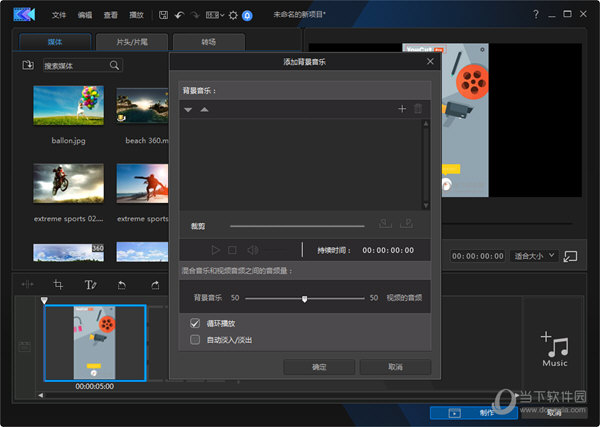The height and width of the screenshot is (427, 600).
Task: Enable the 自动淡入/淡出 auto fade checkbox
Action: click(196, 339)
